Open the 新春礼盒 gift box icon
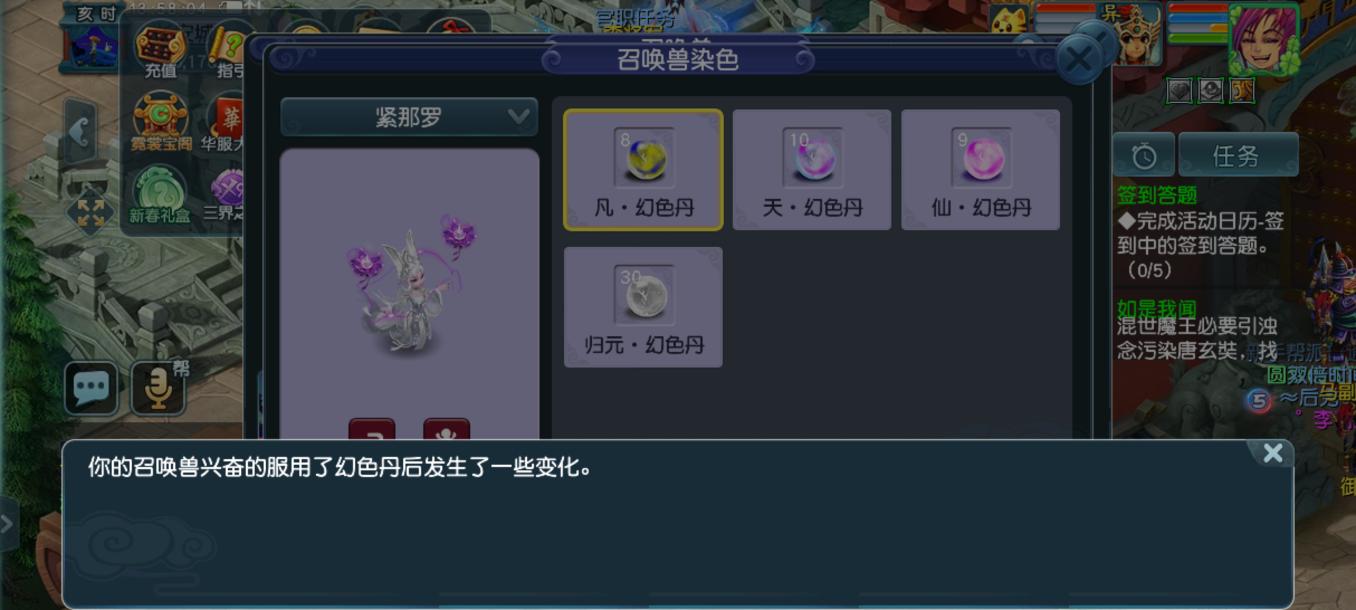The width and height of the screenshot is (1356, 610). 160,195
